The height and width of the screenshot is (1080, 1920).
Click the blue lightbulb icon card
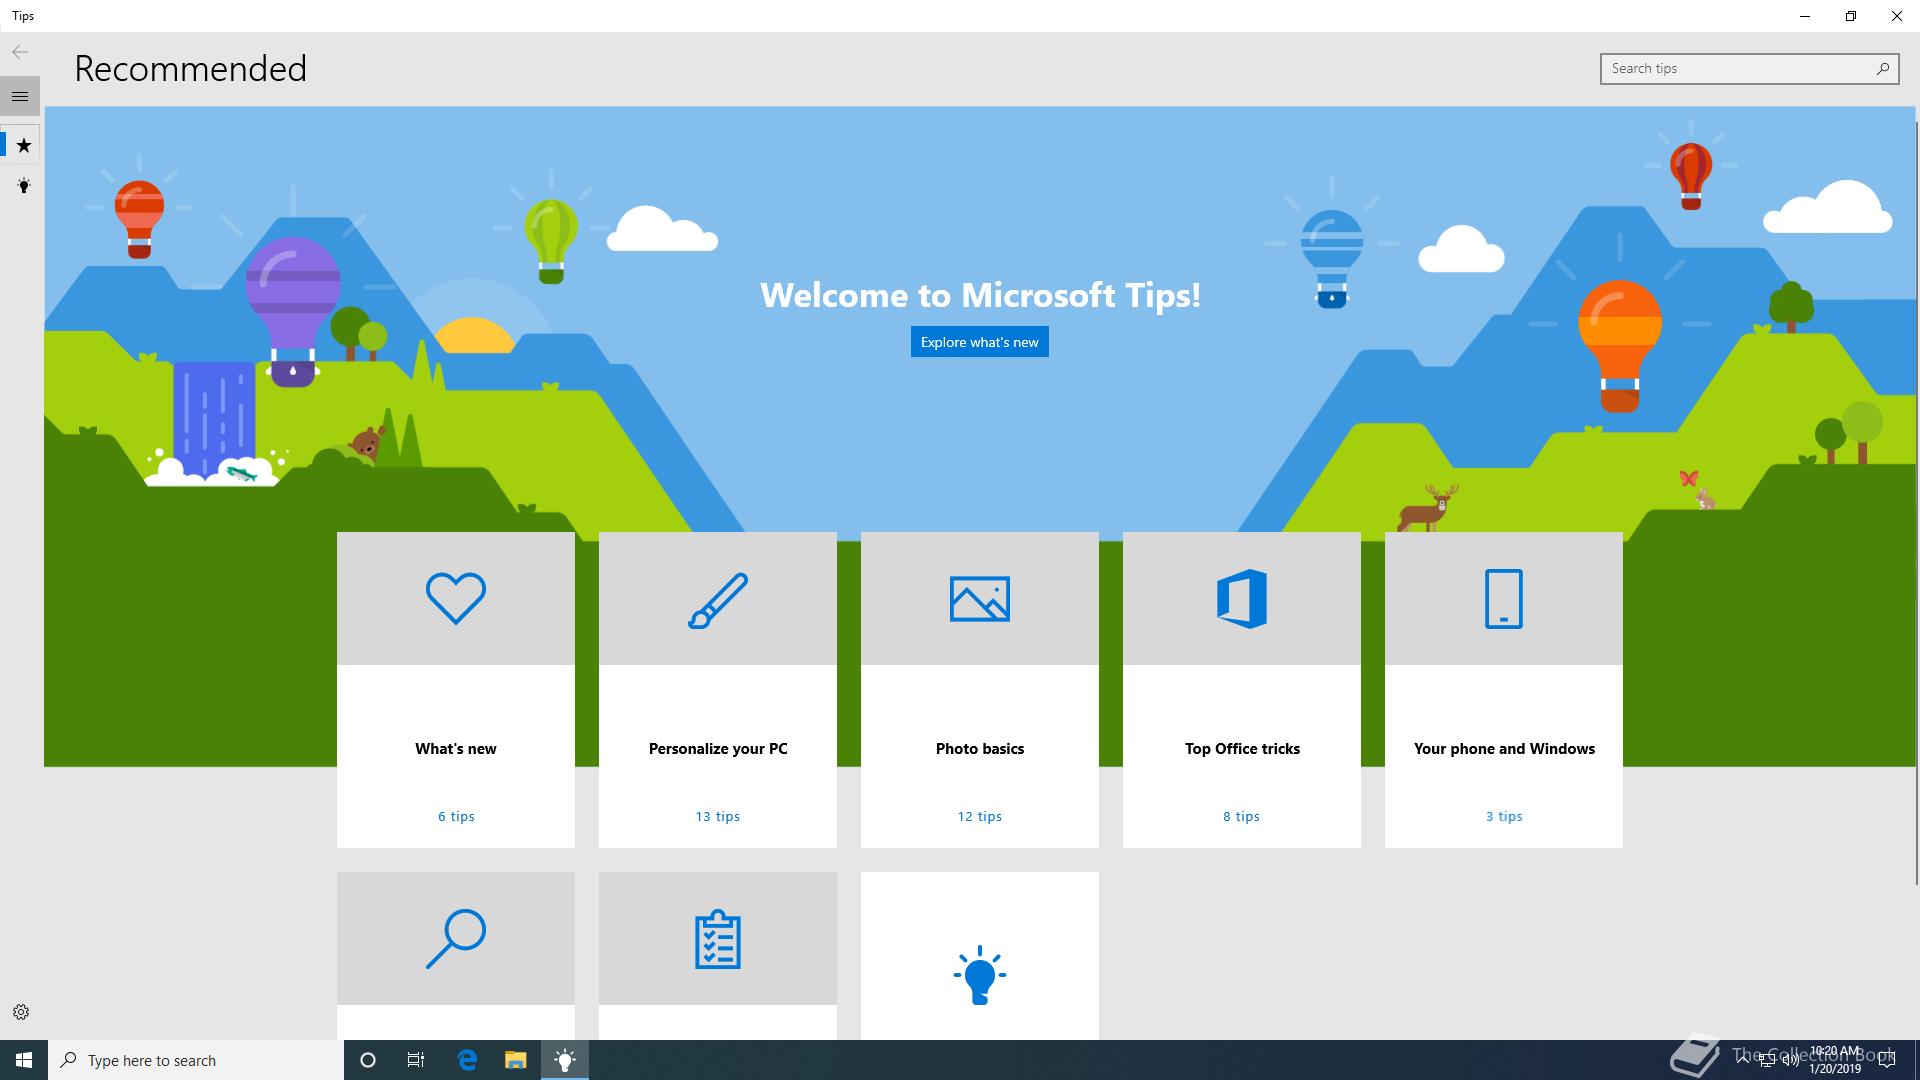click(980, 975)
